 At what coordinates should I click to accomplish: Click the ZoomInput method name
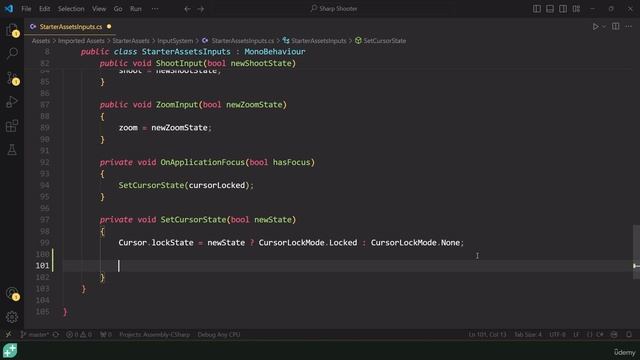click(x=177, y=105)
